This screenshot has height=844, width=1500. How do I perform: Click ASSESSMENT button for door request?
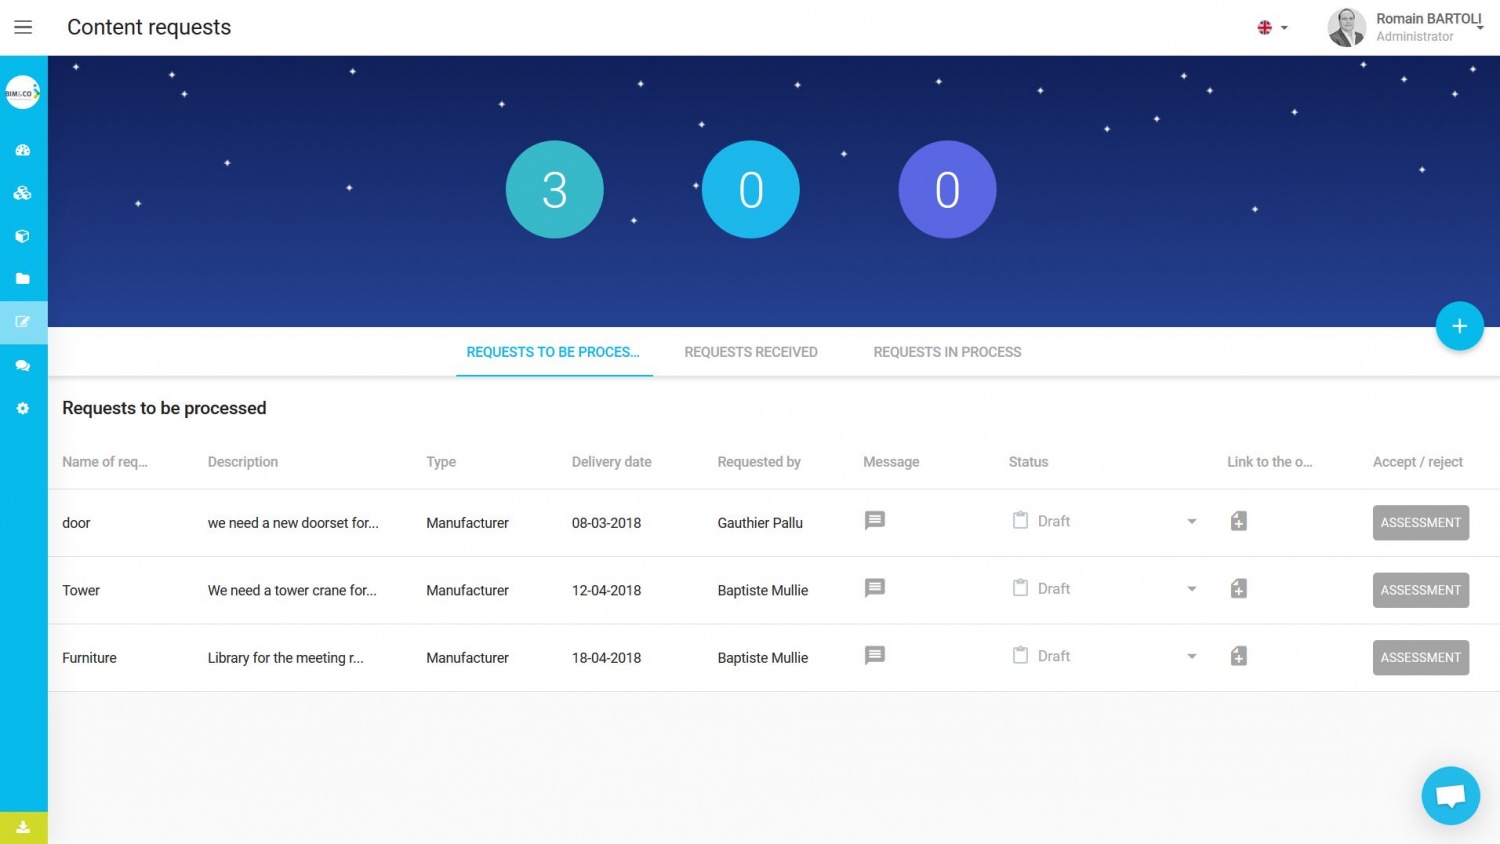click(1420, 523)
